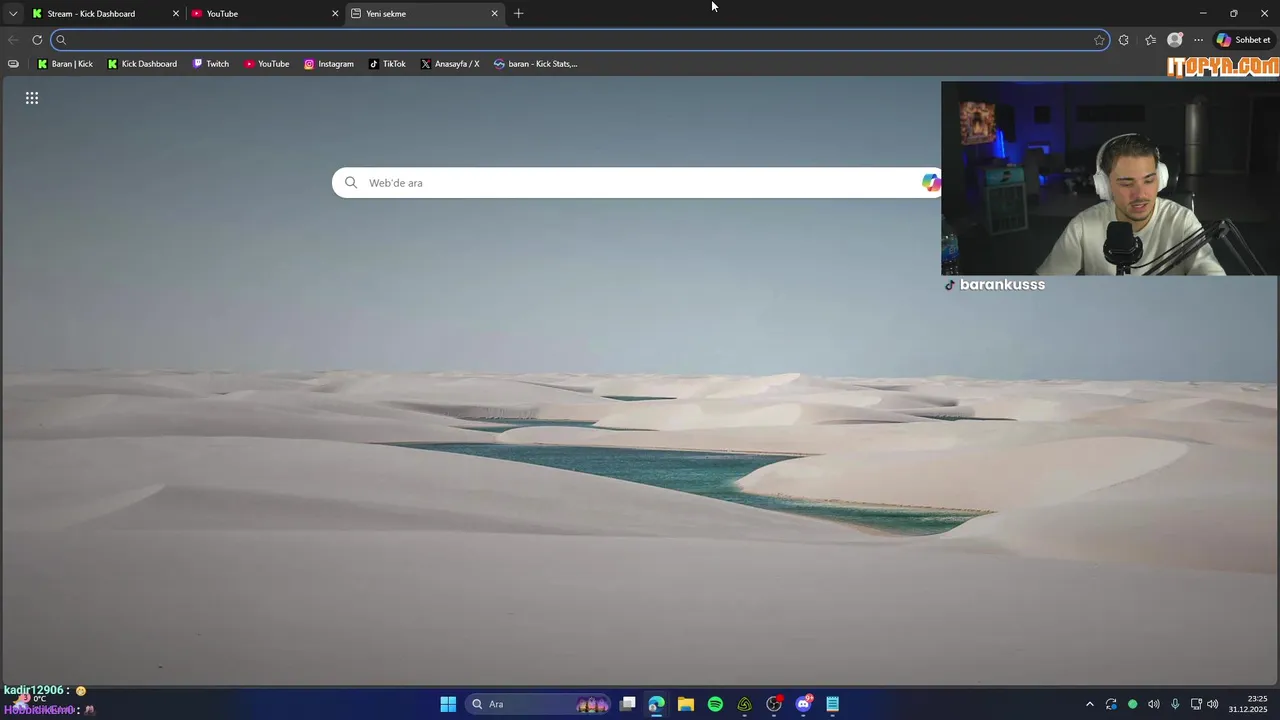Viewport: 1280px width, 720px height.
Task: Open the clock showing 23:25
Action: click(1250, 704)
